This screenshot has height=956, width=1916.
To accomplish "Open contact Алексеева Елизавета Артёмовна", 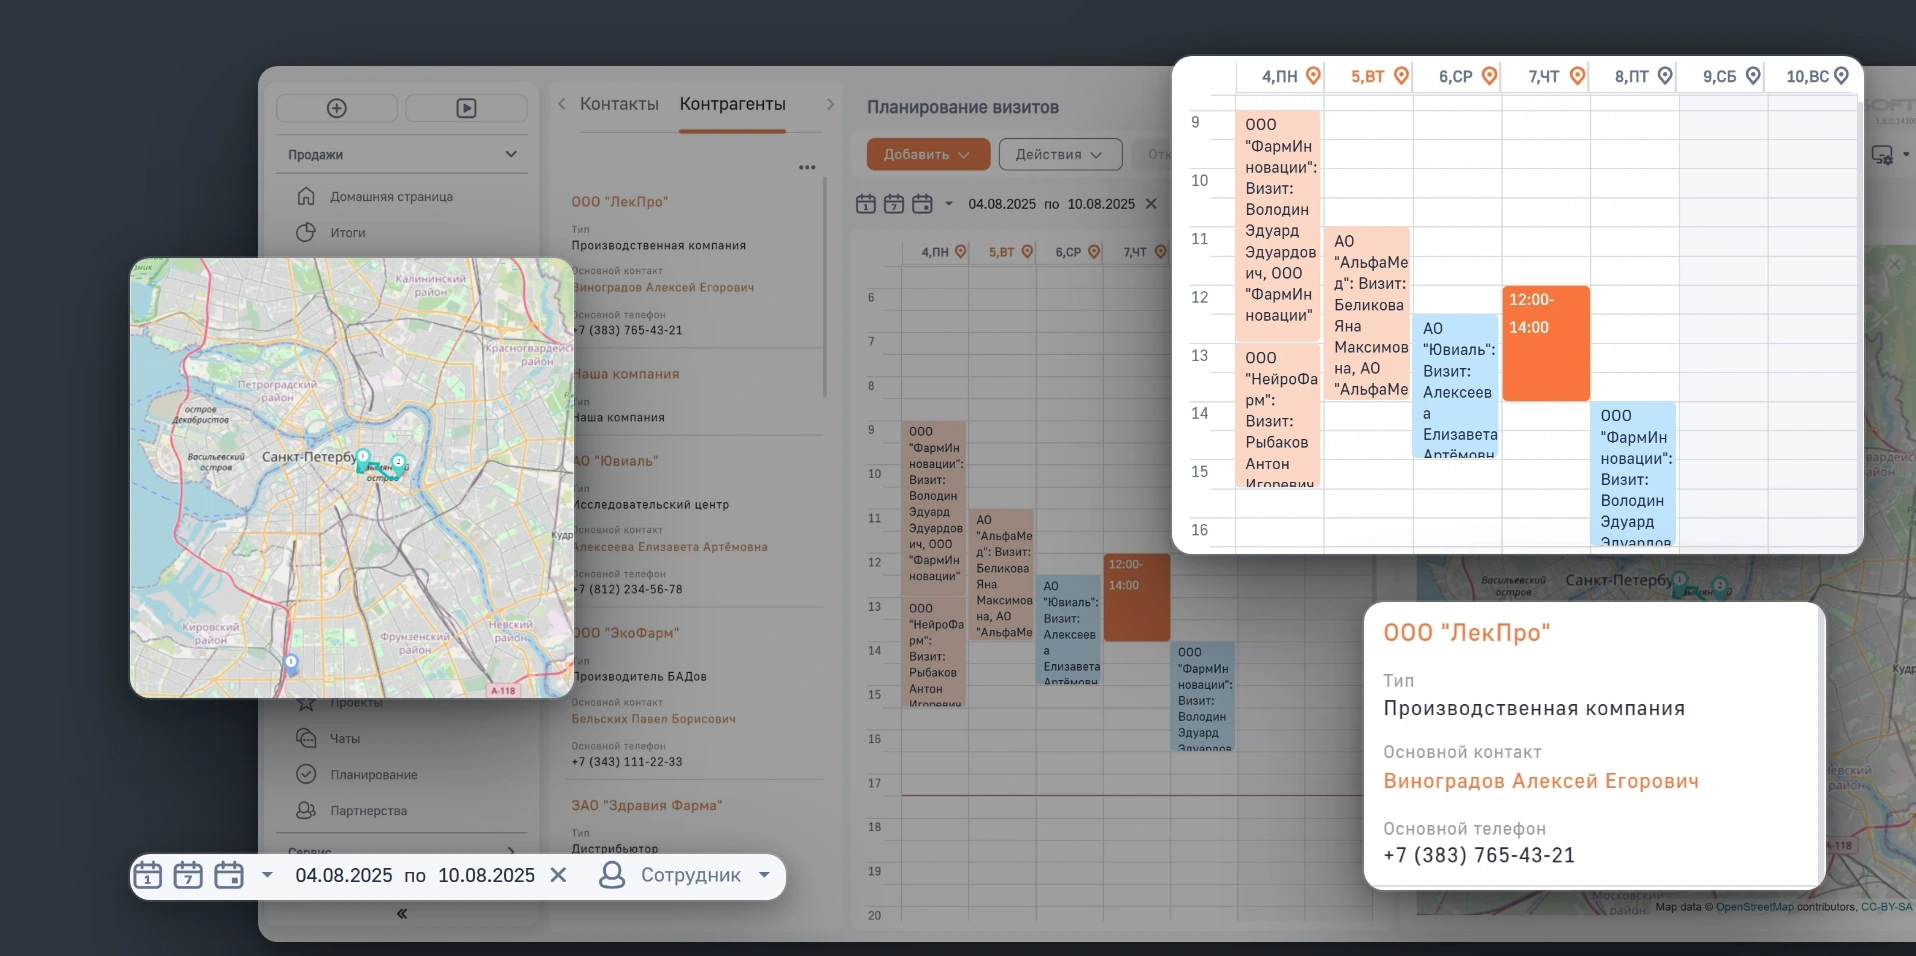I will point(670,547).
